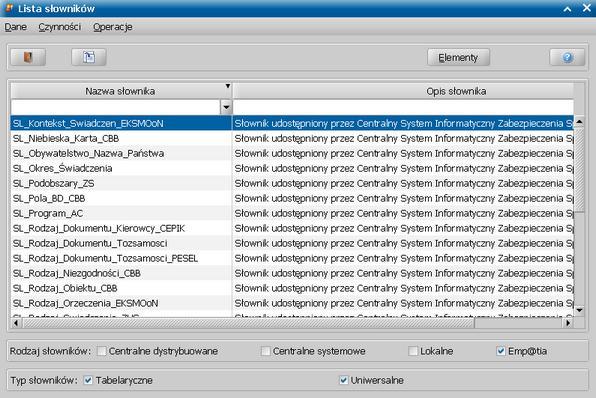This screenshot has height=398, width=596.
Task: Open the Dane menu
Action: coord(16,27)
